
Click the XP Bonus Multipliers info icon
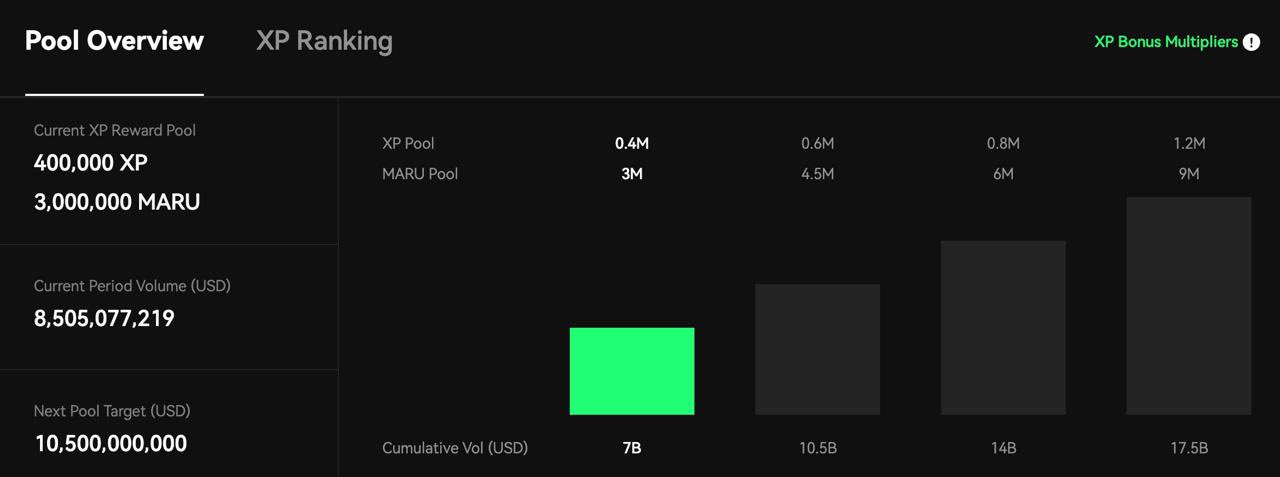(x=1251, y=42)
